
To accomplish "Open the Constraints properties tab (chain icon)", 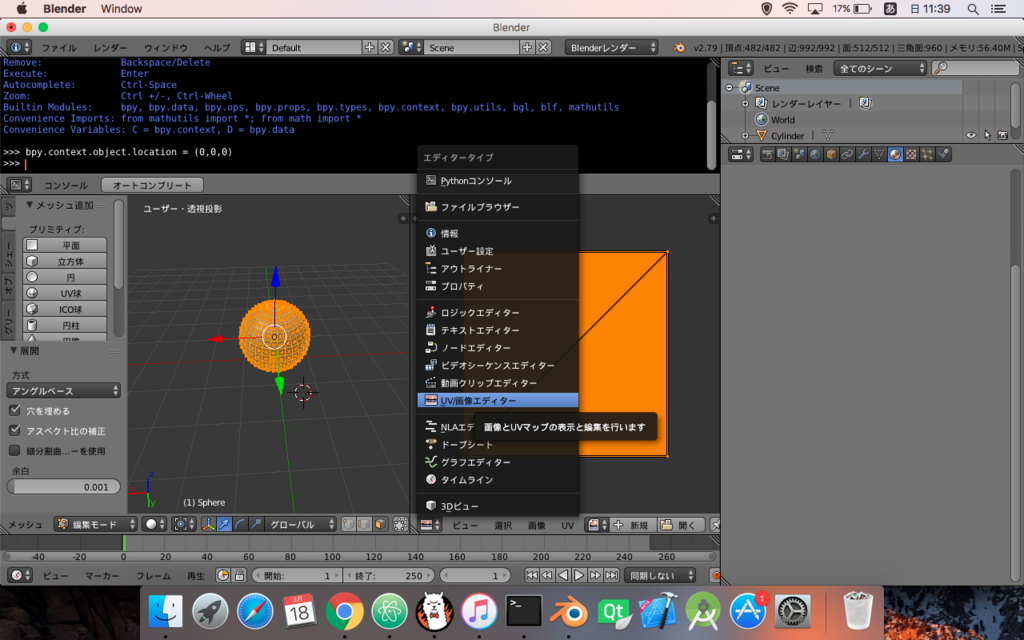I will point(847,154).
